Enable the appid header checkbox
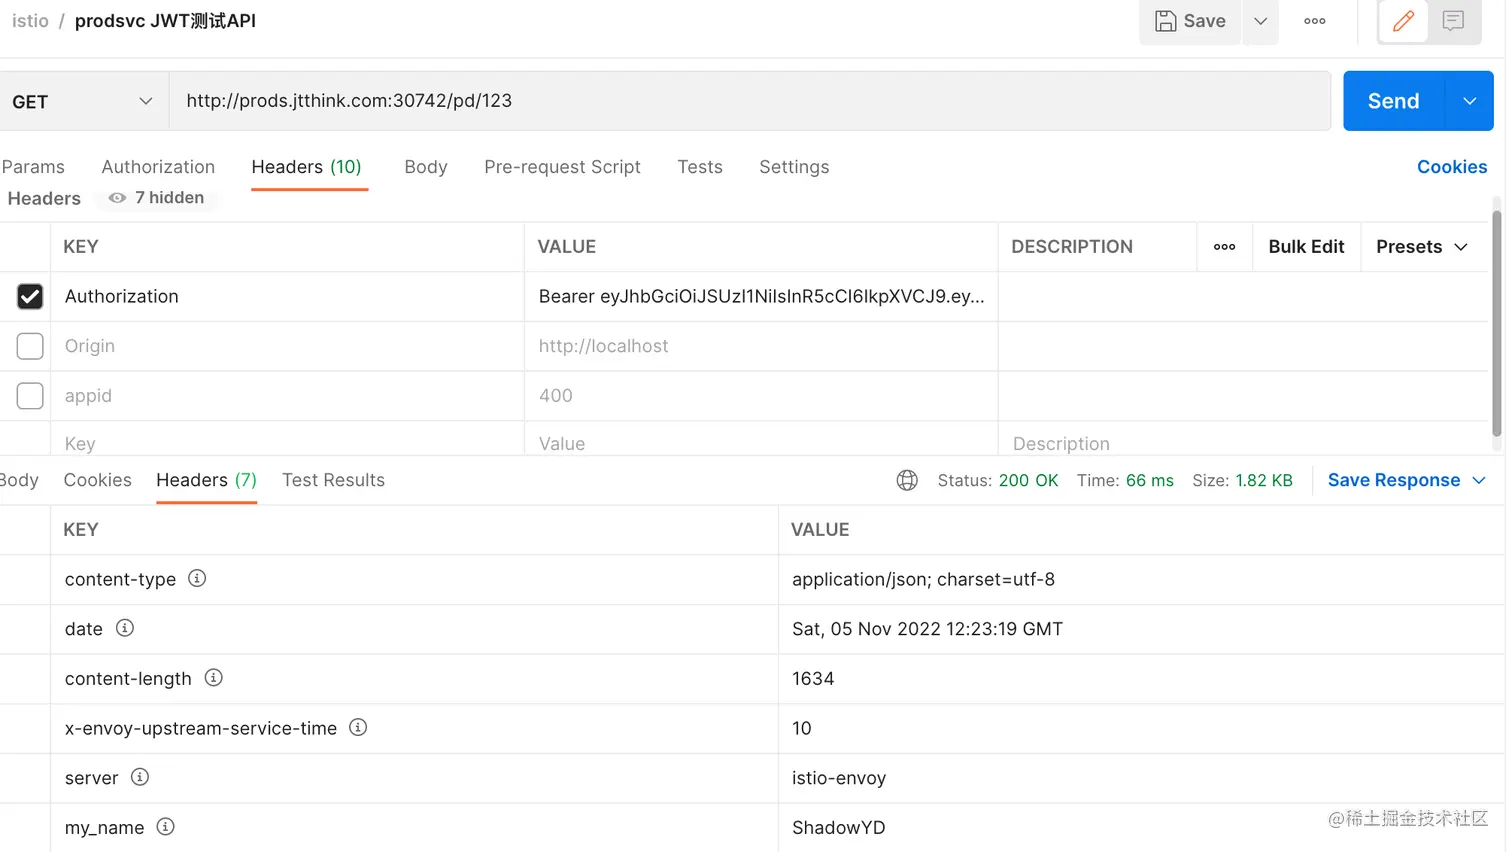 [30, 396]
